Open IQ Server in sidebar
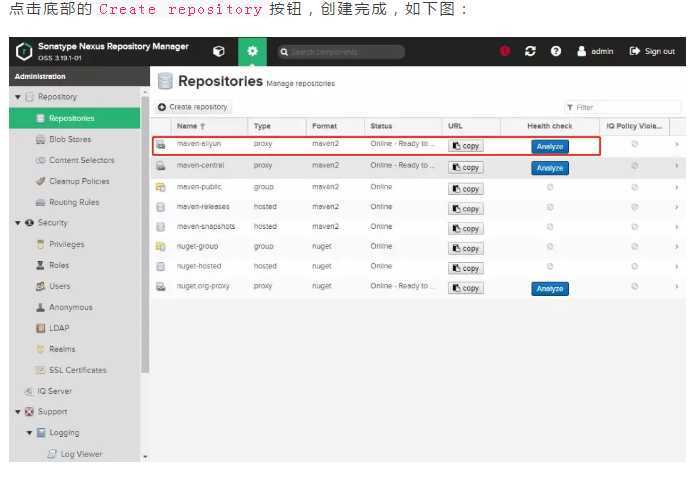Image resolution: width=698 pixels, height=483 pixels. [54, 391]
